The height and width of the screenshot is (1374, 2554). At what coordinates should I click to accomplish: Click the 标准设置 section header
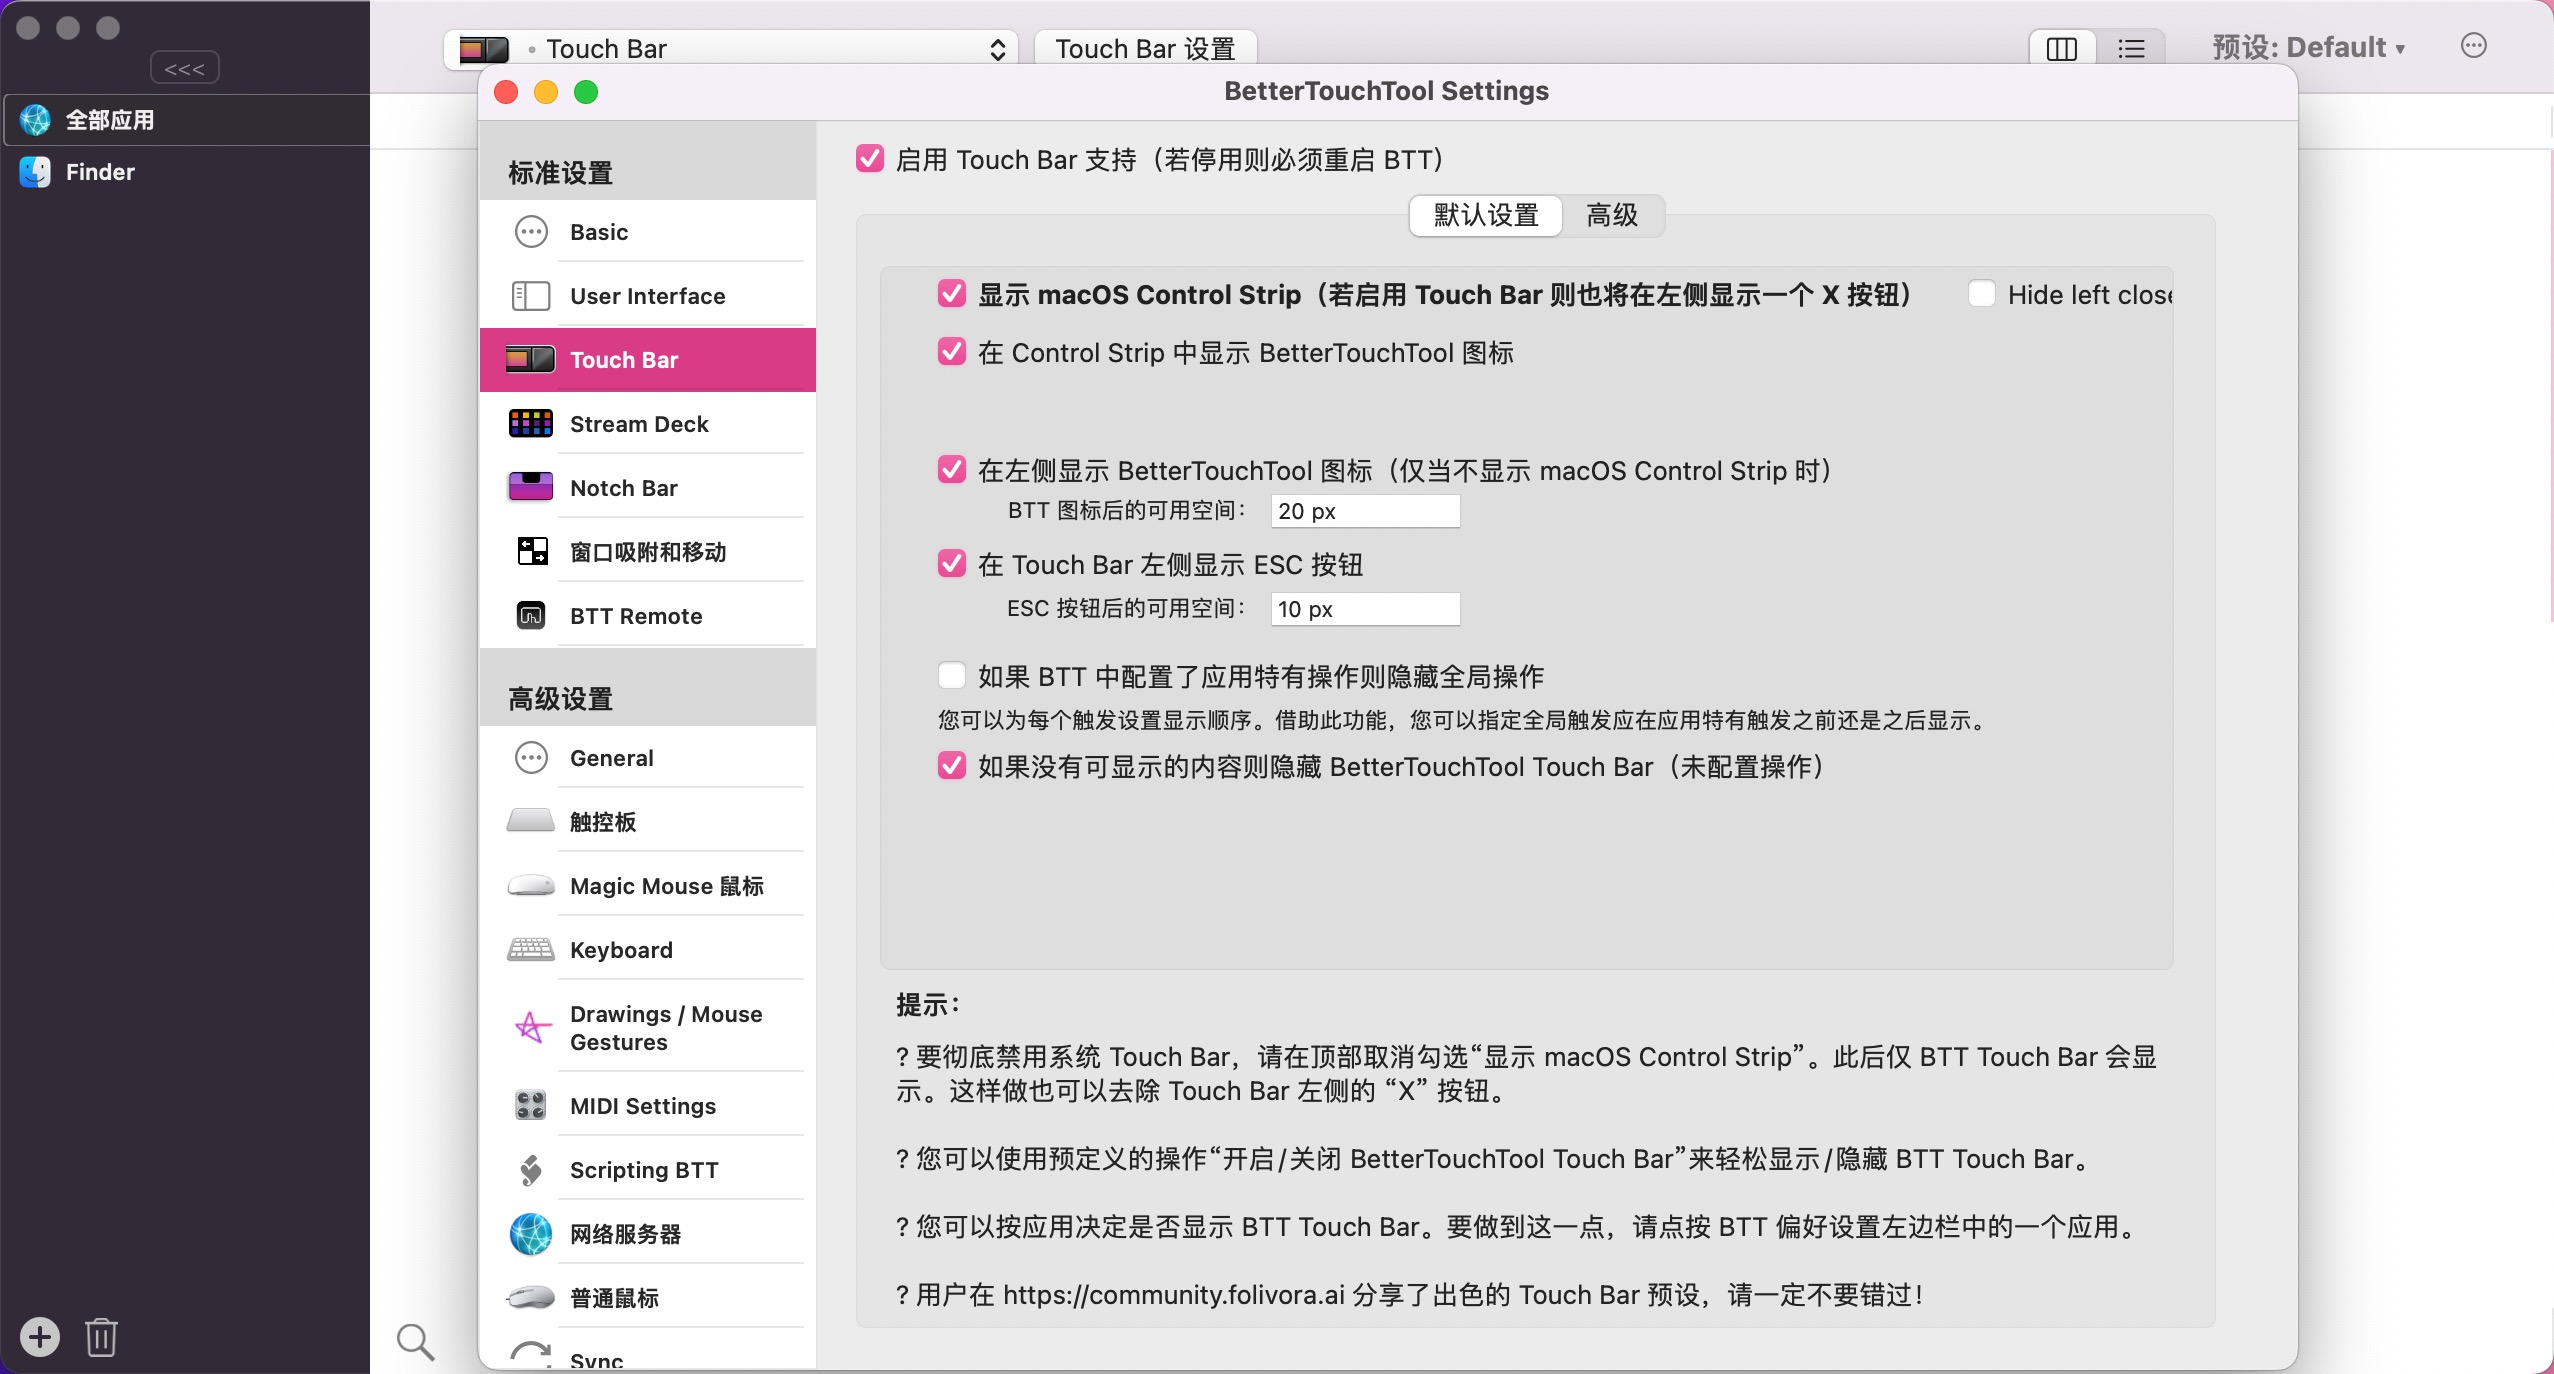(560, 173)
